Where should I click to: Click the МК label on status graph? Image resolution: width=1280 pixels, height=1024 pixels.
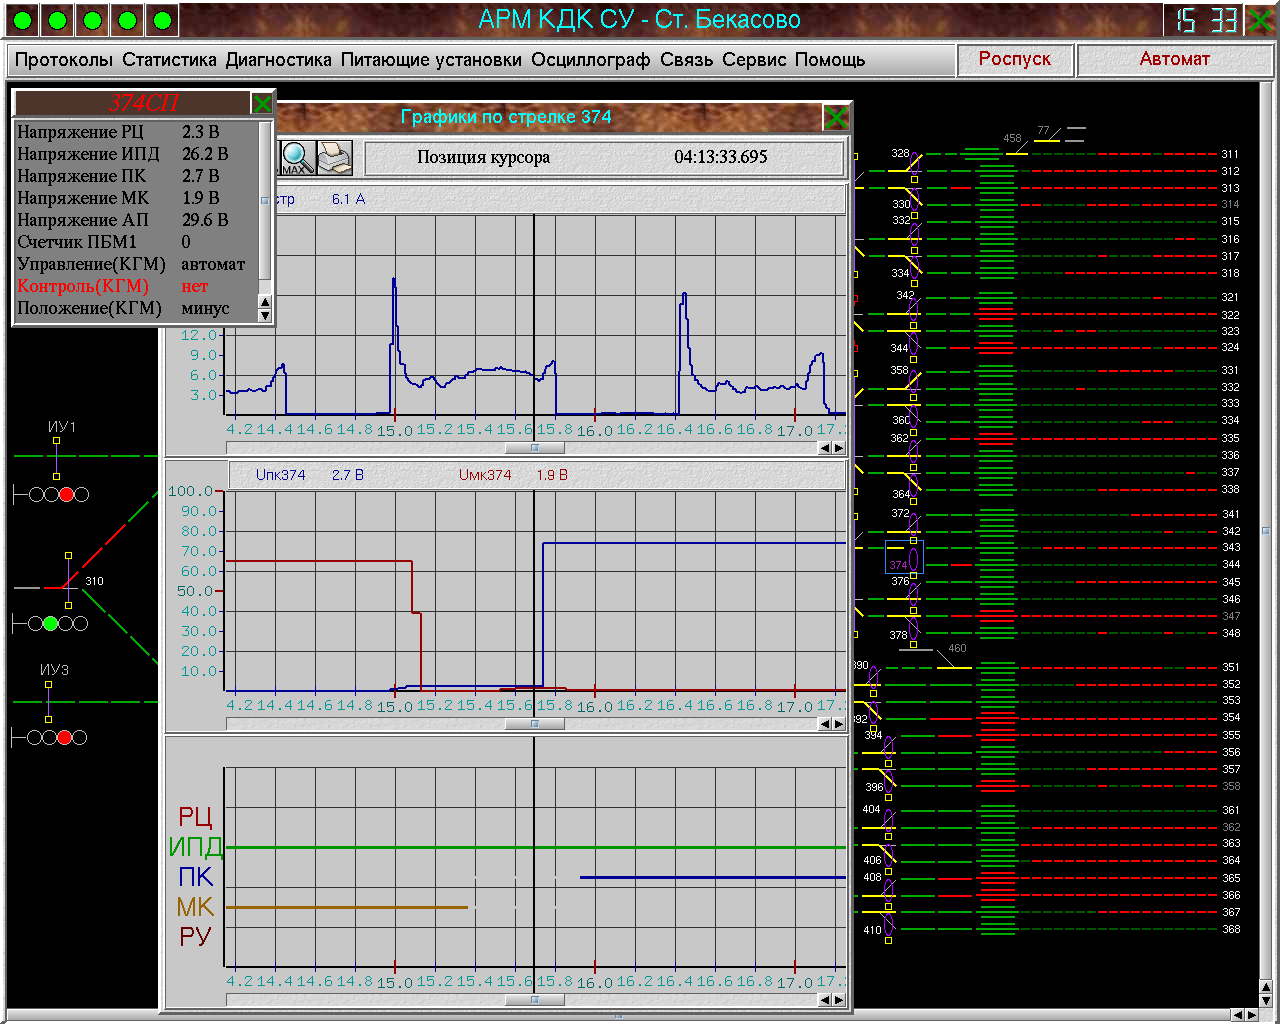pos(195,907)
